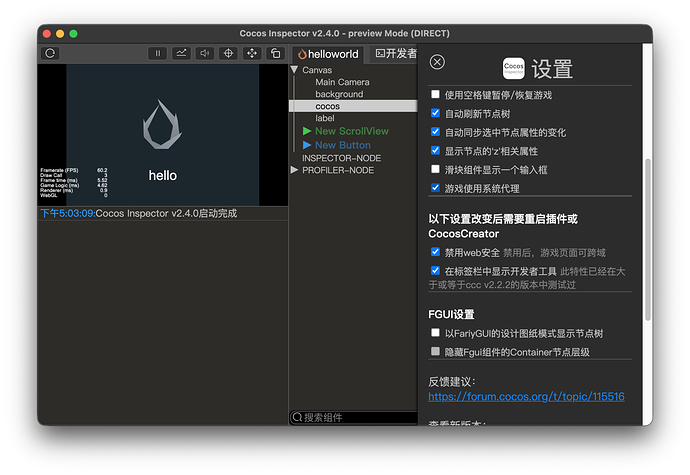The image size is (690, 475).
Task: Select the cocos node row
Action: pos(353,106)
